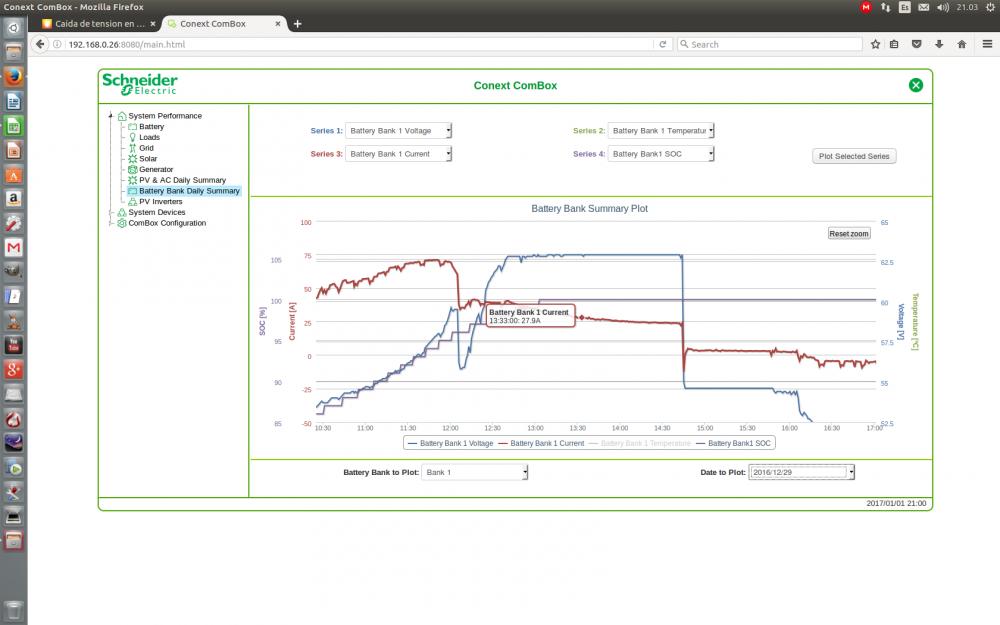Viewport: 1000px width, 625px height.
Task: Open the Firefox downloads arrow
Action: (x=939, y=44)
